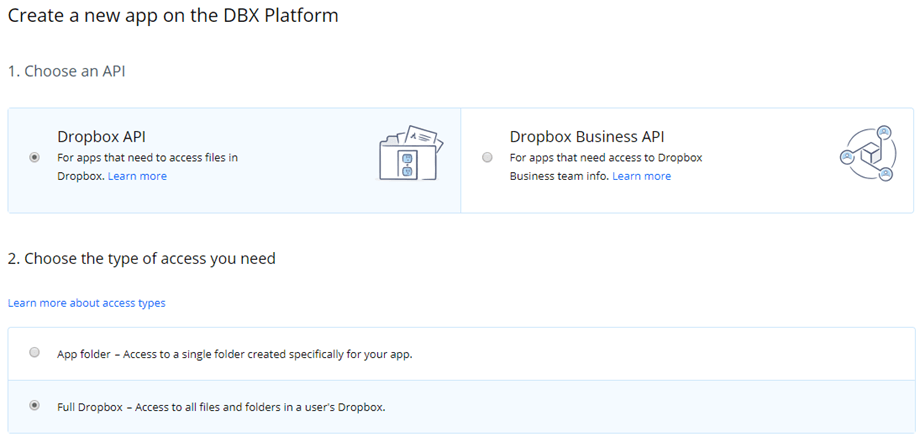920x437 pixels.
Task: Click the 'Create a new app' page title
Action: click(173, 17)
